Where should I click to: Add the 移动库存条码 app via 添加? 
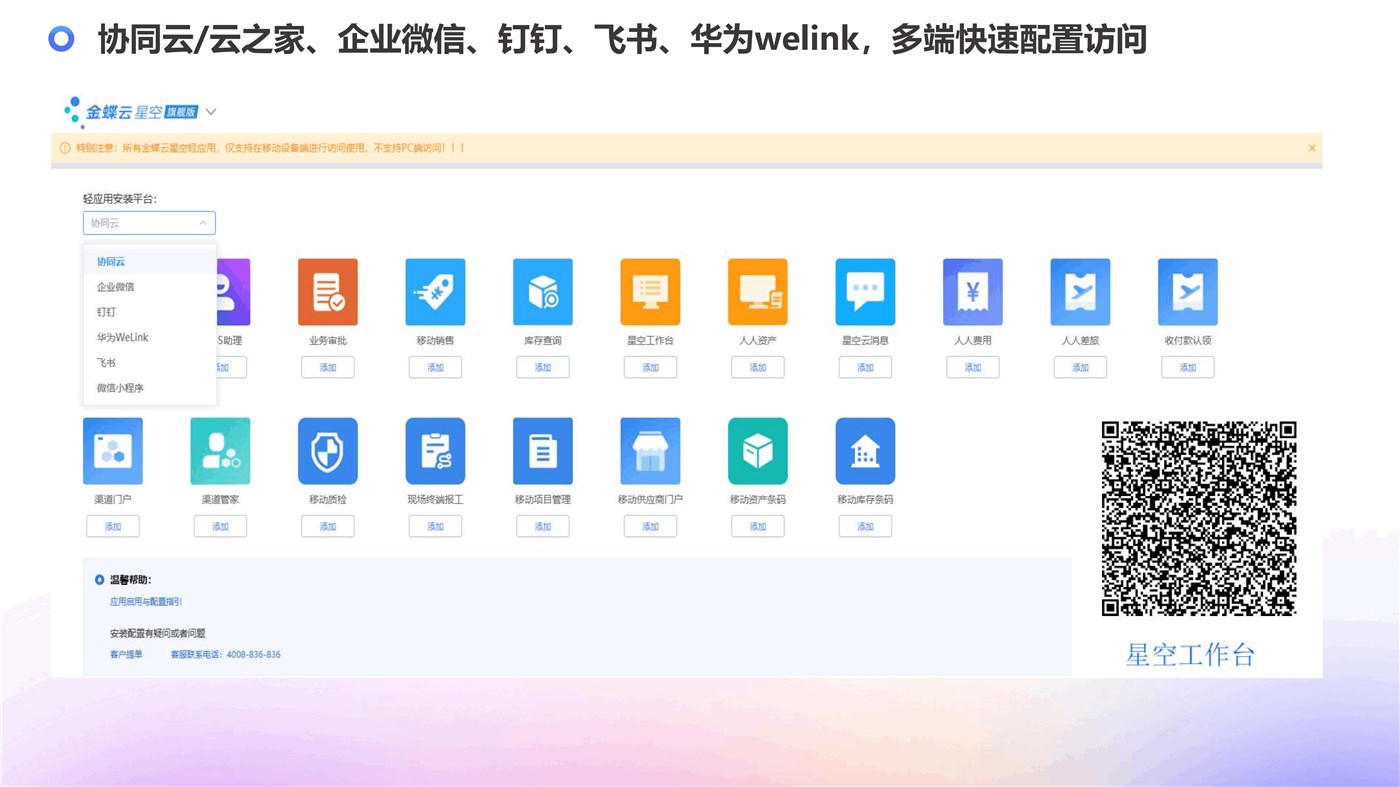tap(865, 526)
